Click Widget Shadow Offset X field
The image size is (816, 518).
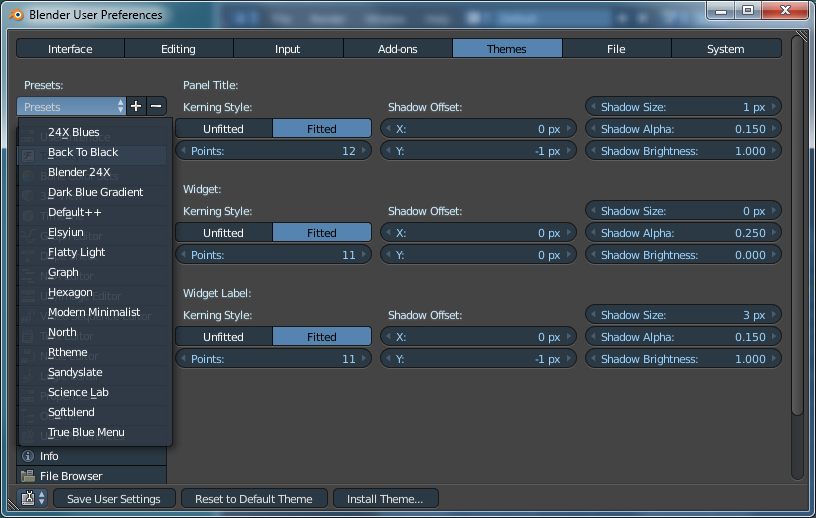478,233
